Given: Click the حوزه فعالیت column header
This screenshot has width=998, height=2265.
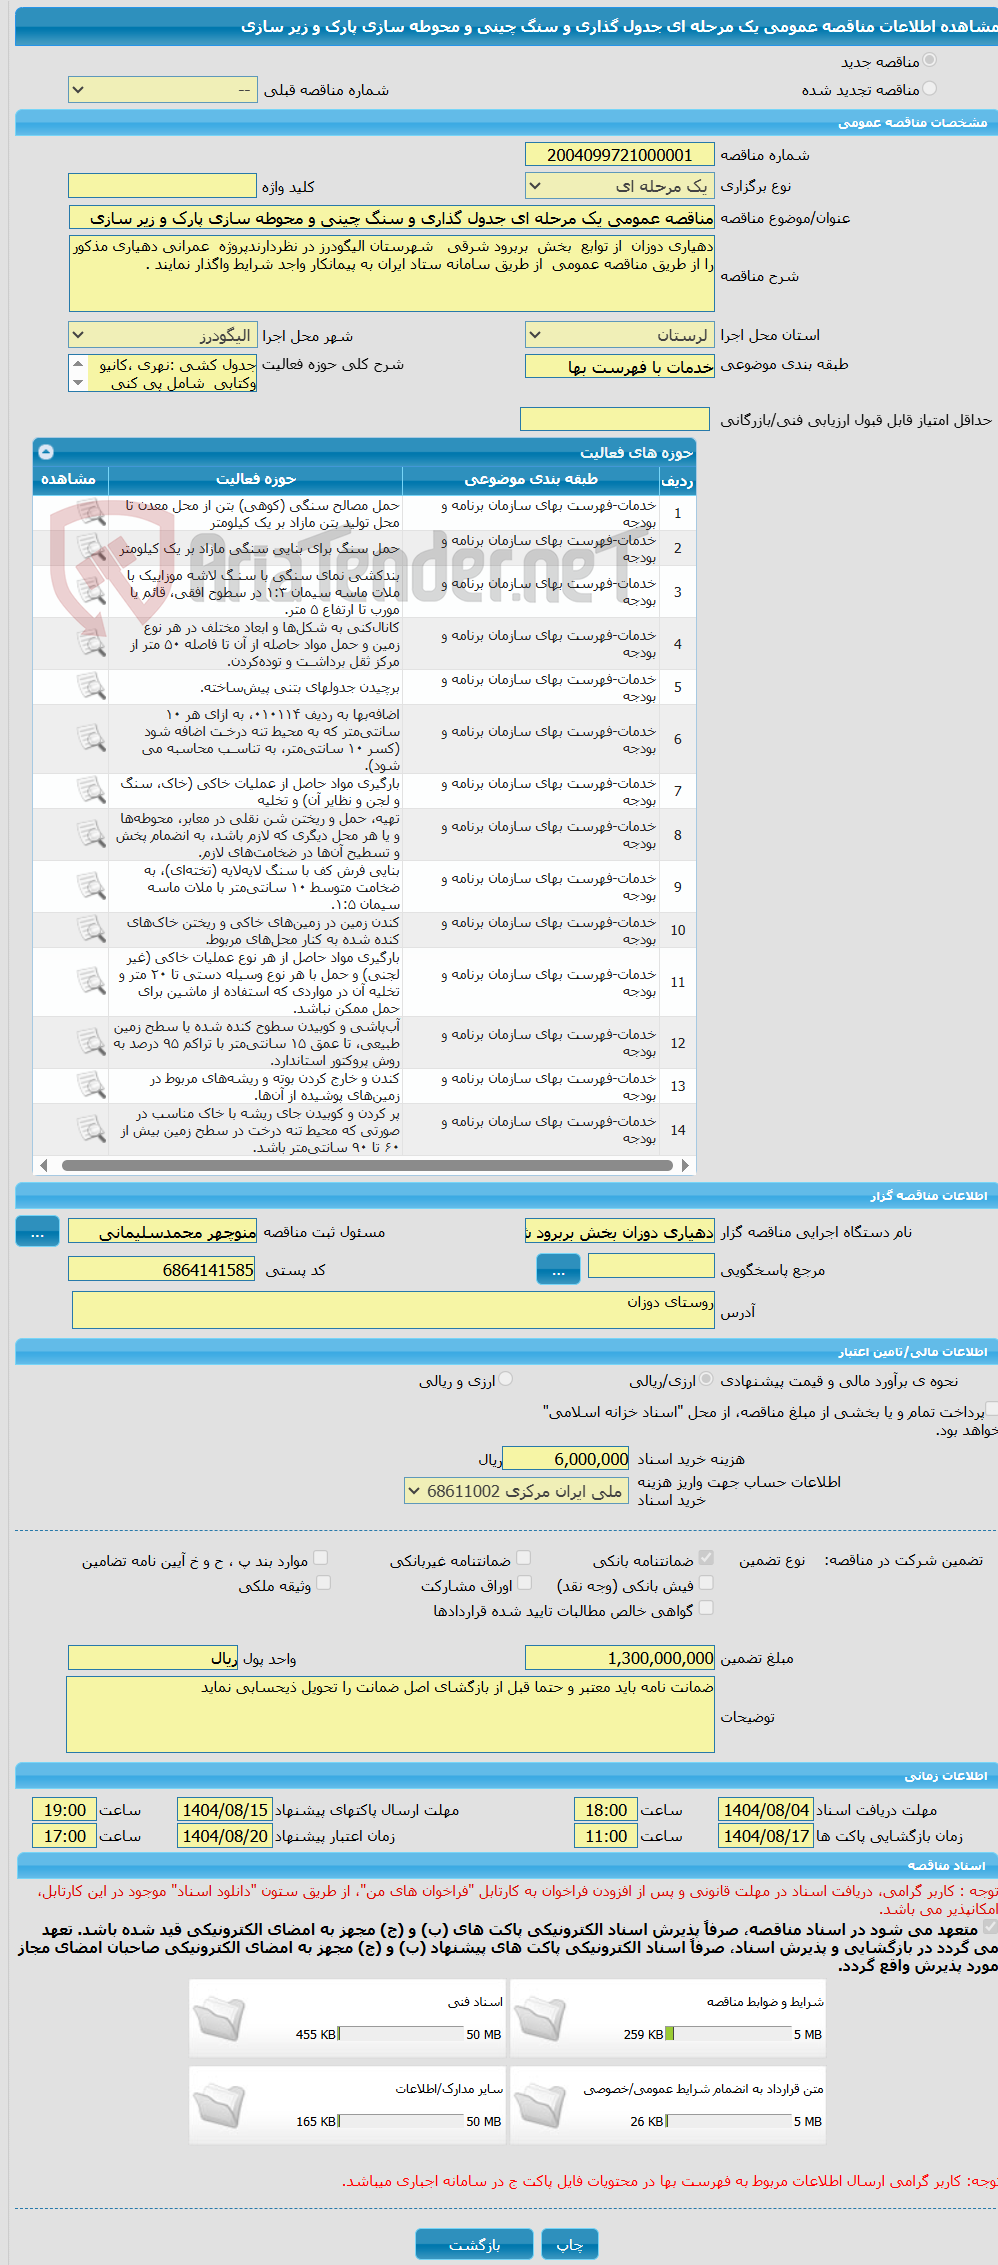Looking at the screenshot, I should coord(256,479).
